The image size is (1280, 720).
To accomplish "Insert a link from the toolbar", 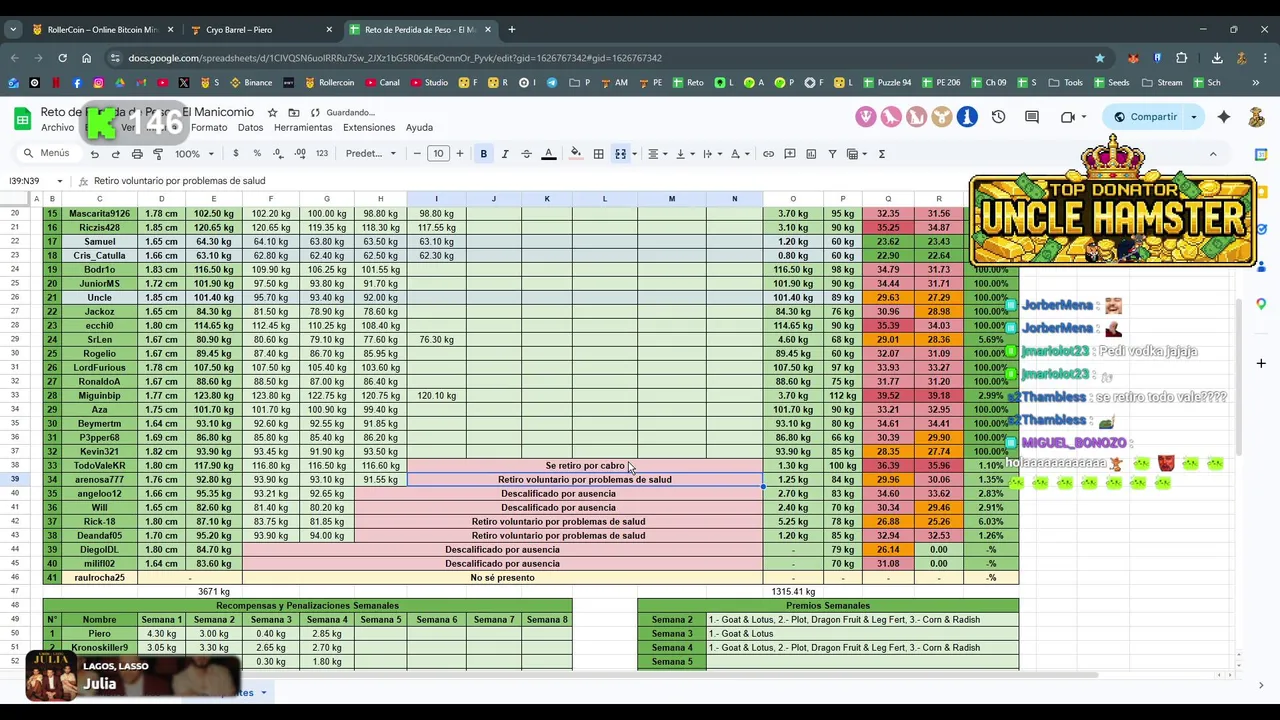I will coord(768,154).
